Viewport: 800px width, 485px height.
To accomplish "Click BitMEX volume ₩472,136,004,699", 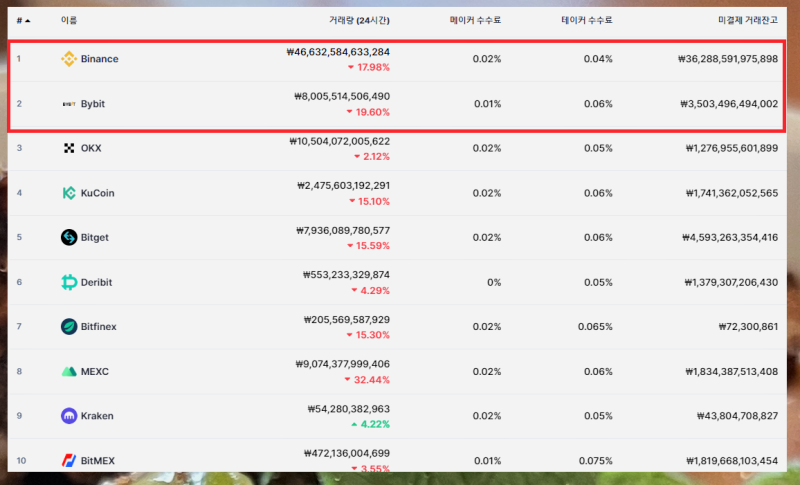I will (x=346, y=453).
